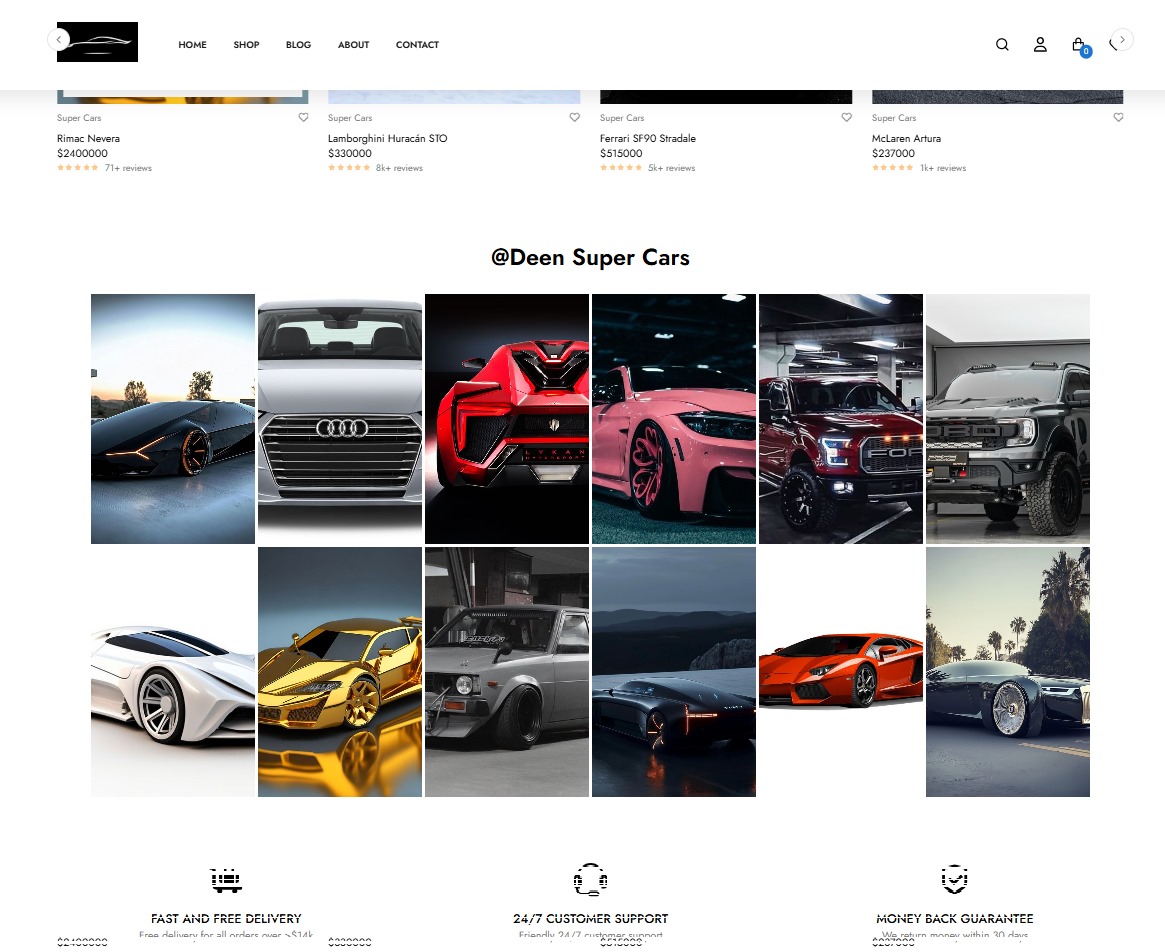Click the $2400000 price under Rimac Nevera
The image size is (1165, 952).
[x=82, y=153]
